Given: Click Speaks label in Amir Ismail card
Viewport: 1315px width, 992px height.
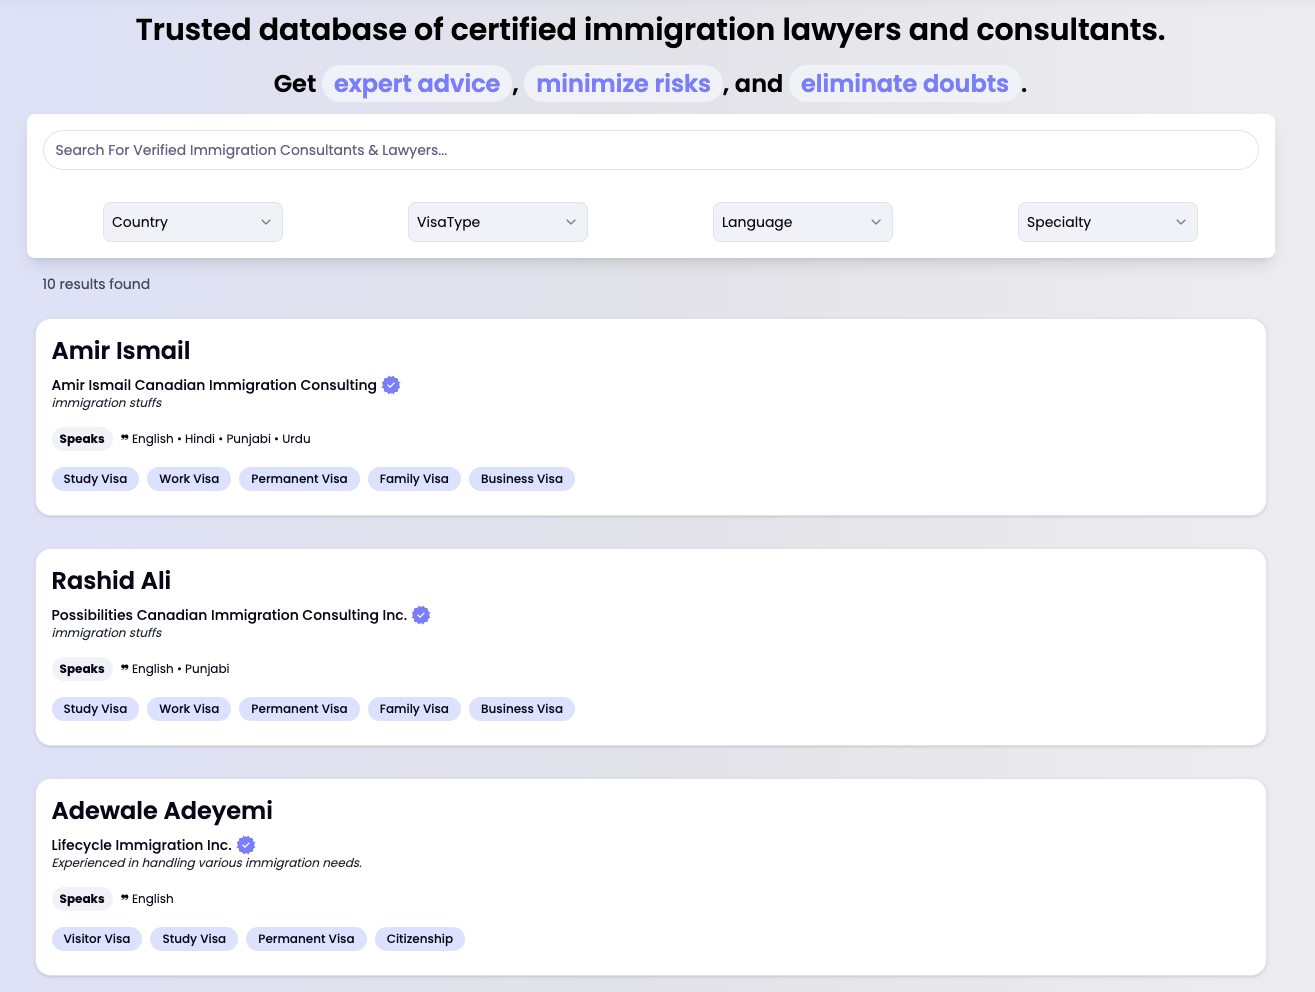Looking at the screenshot, I should (82, 439).
